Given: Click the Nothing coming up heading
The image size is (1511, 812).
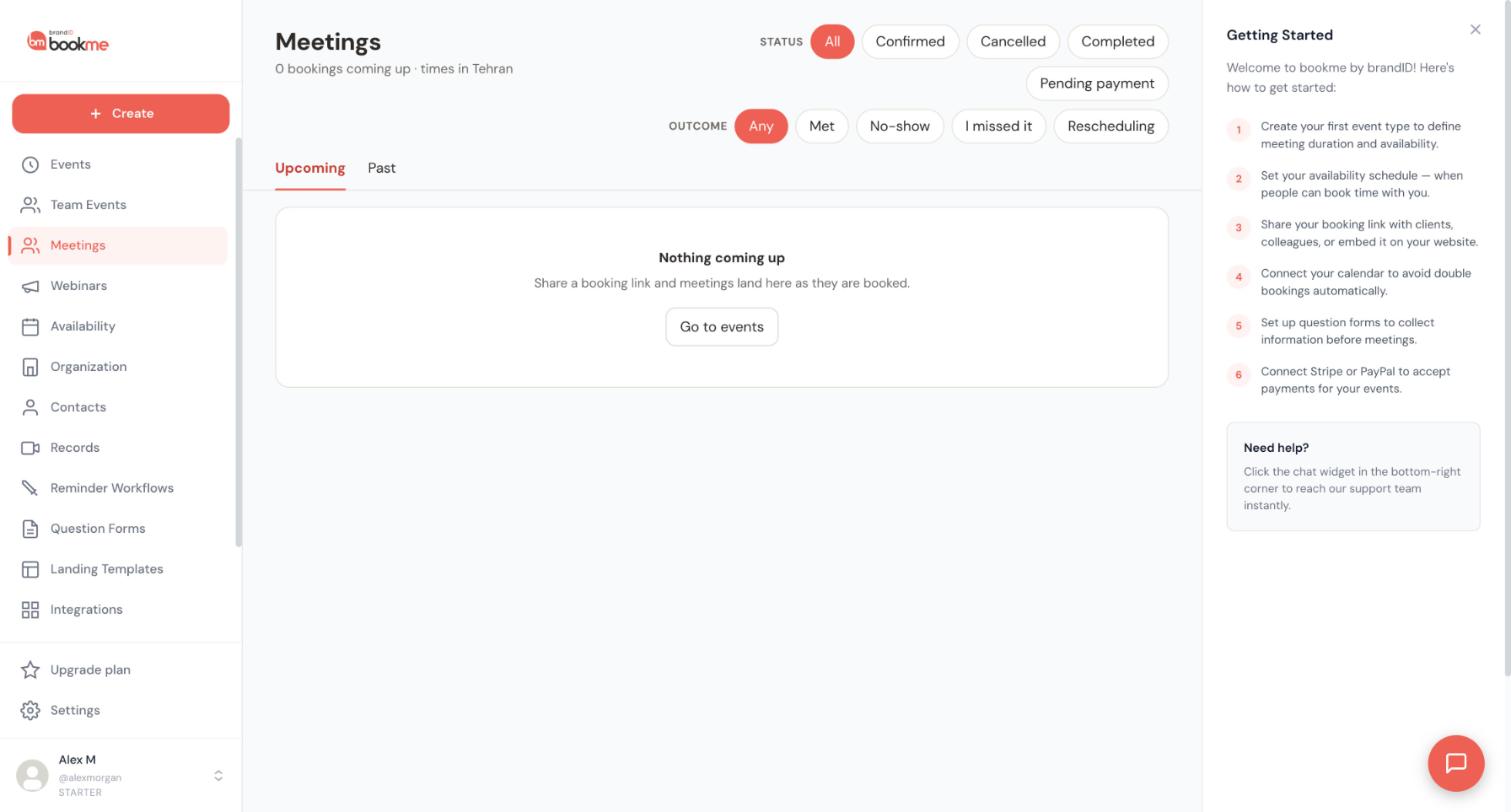Looking at the screenshot, I should (722, 258).
